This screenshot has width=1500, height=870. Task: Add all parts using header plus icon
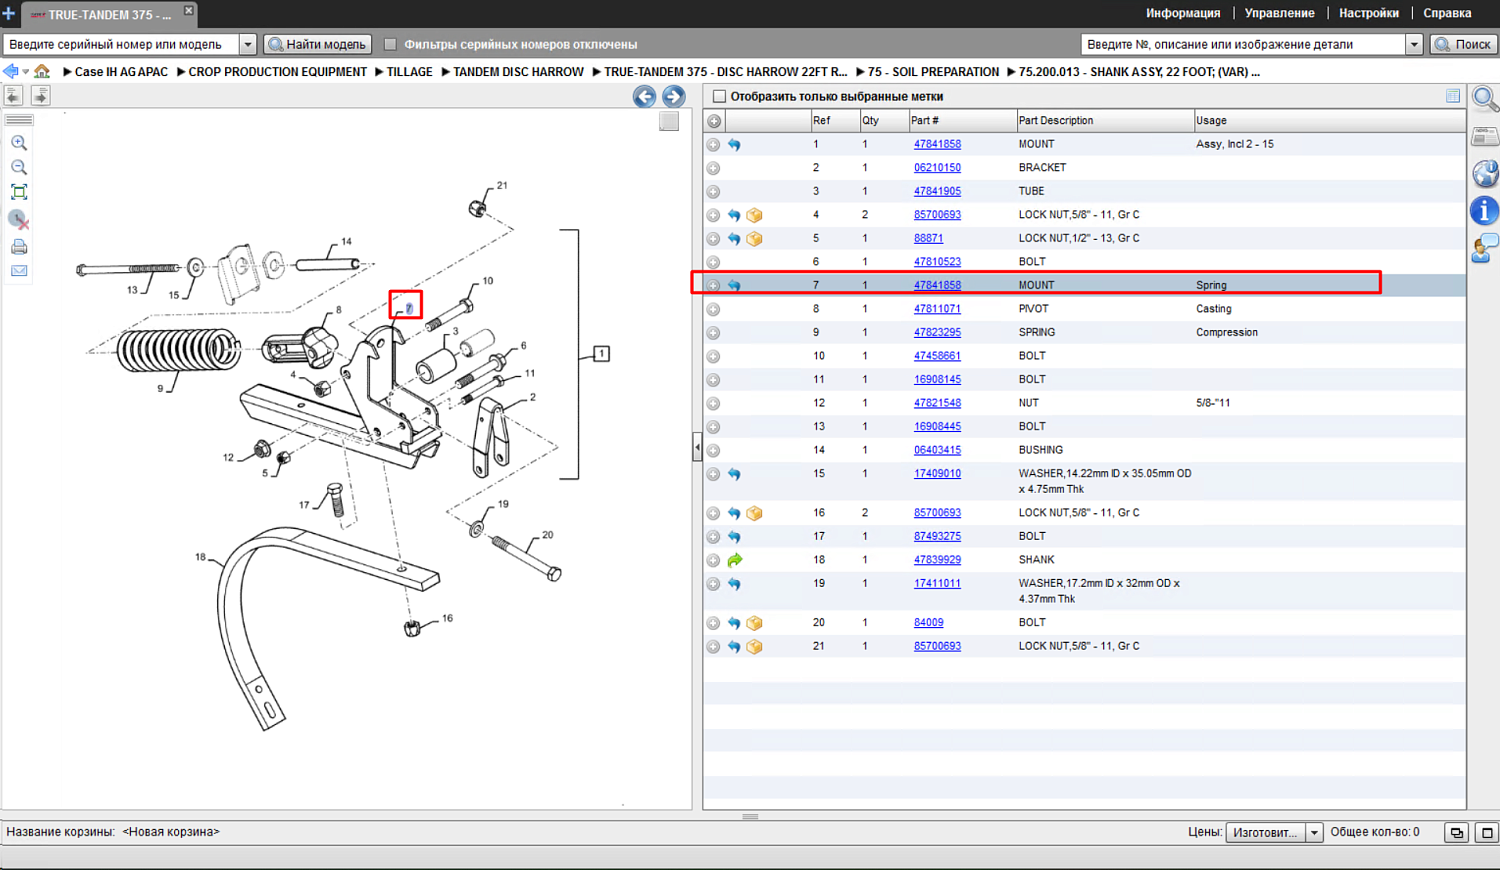(x=714, y=121)
